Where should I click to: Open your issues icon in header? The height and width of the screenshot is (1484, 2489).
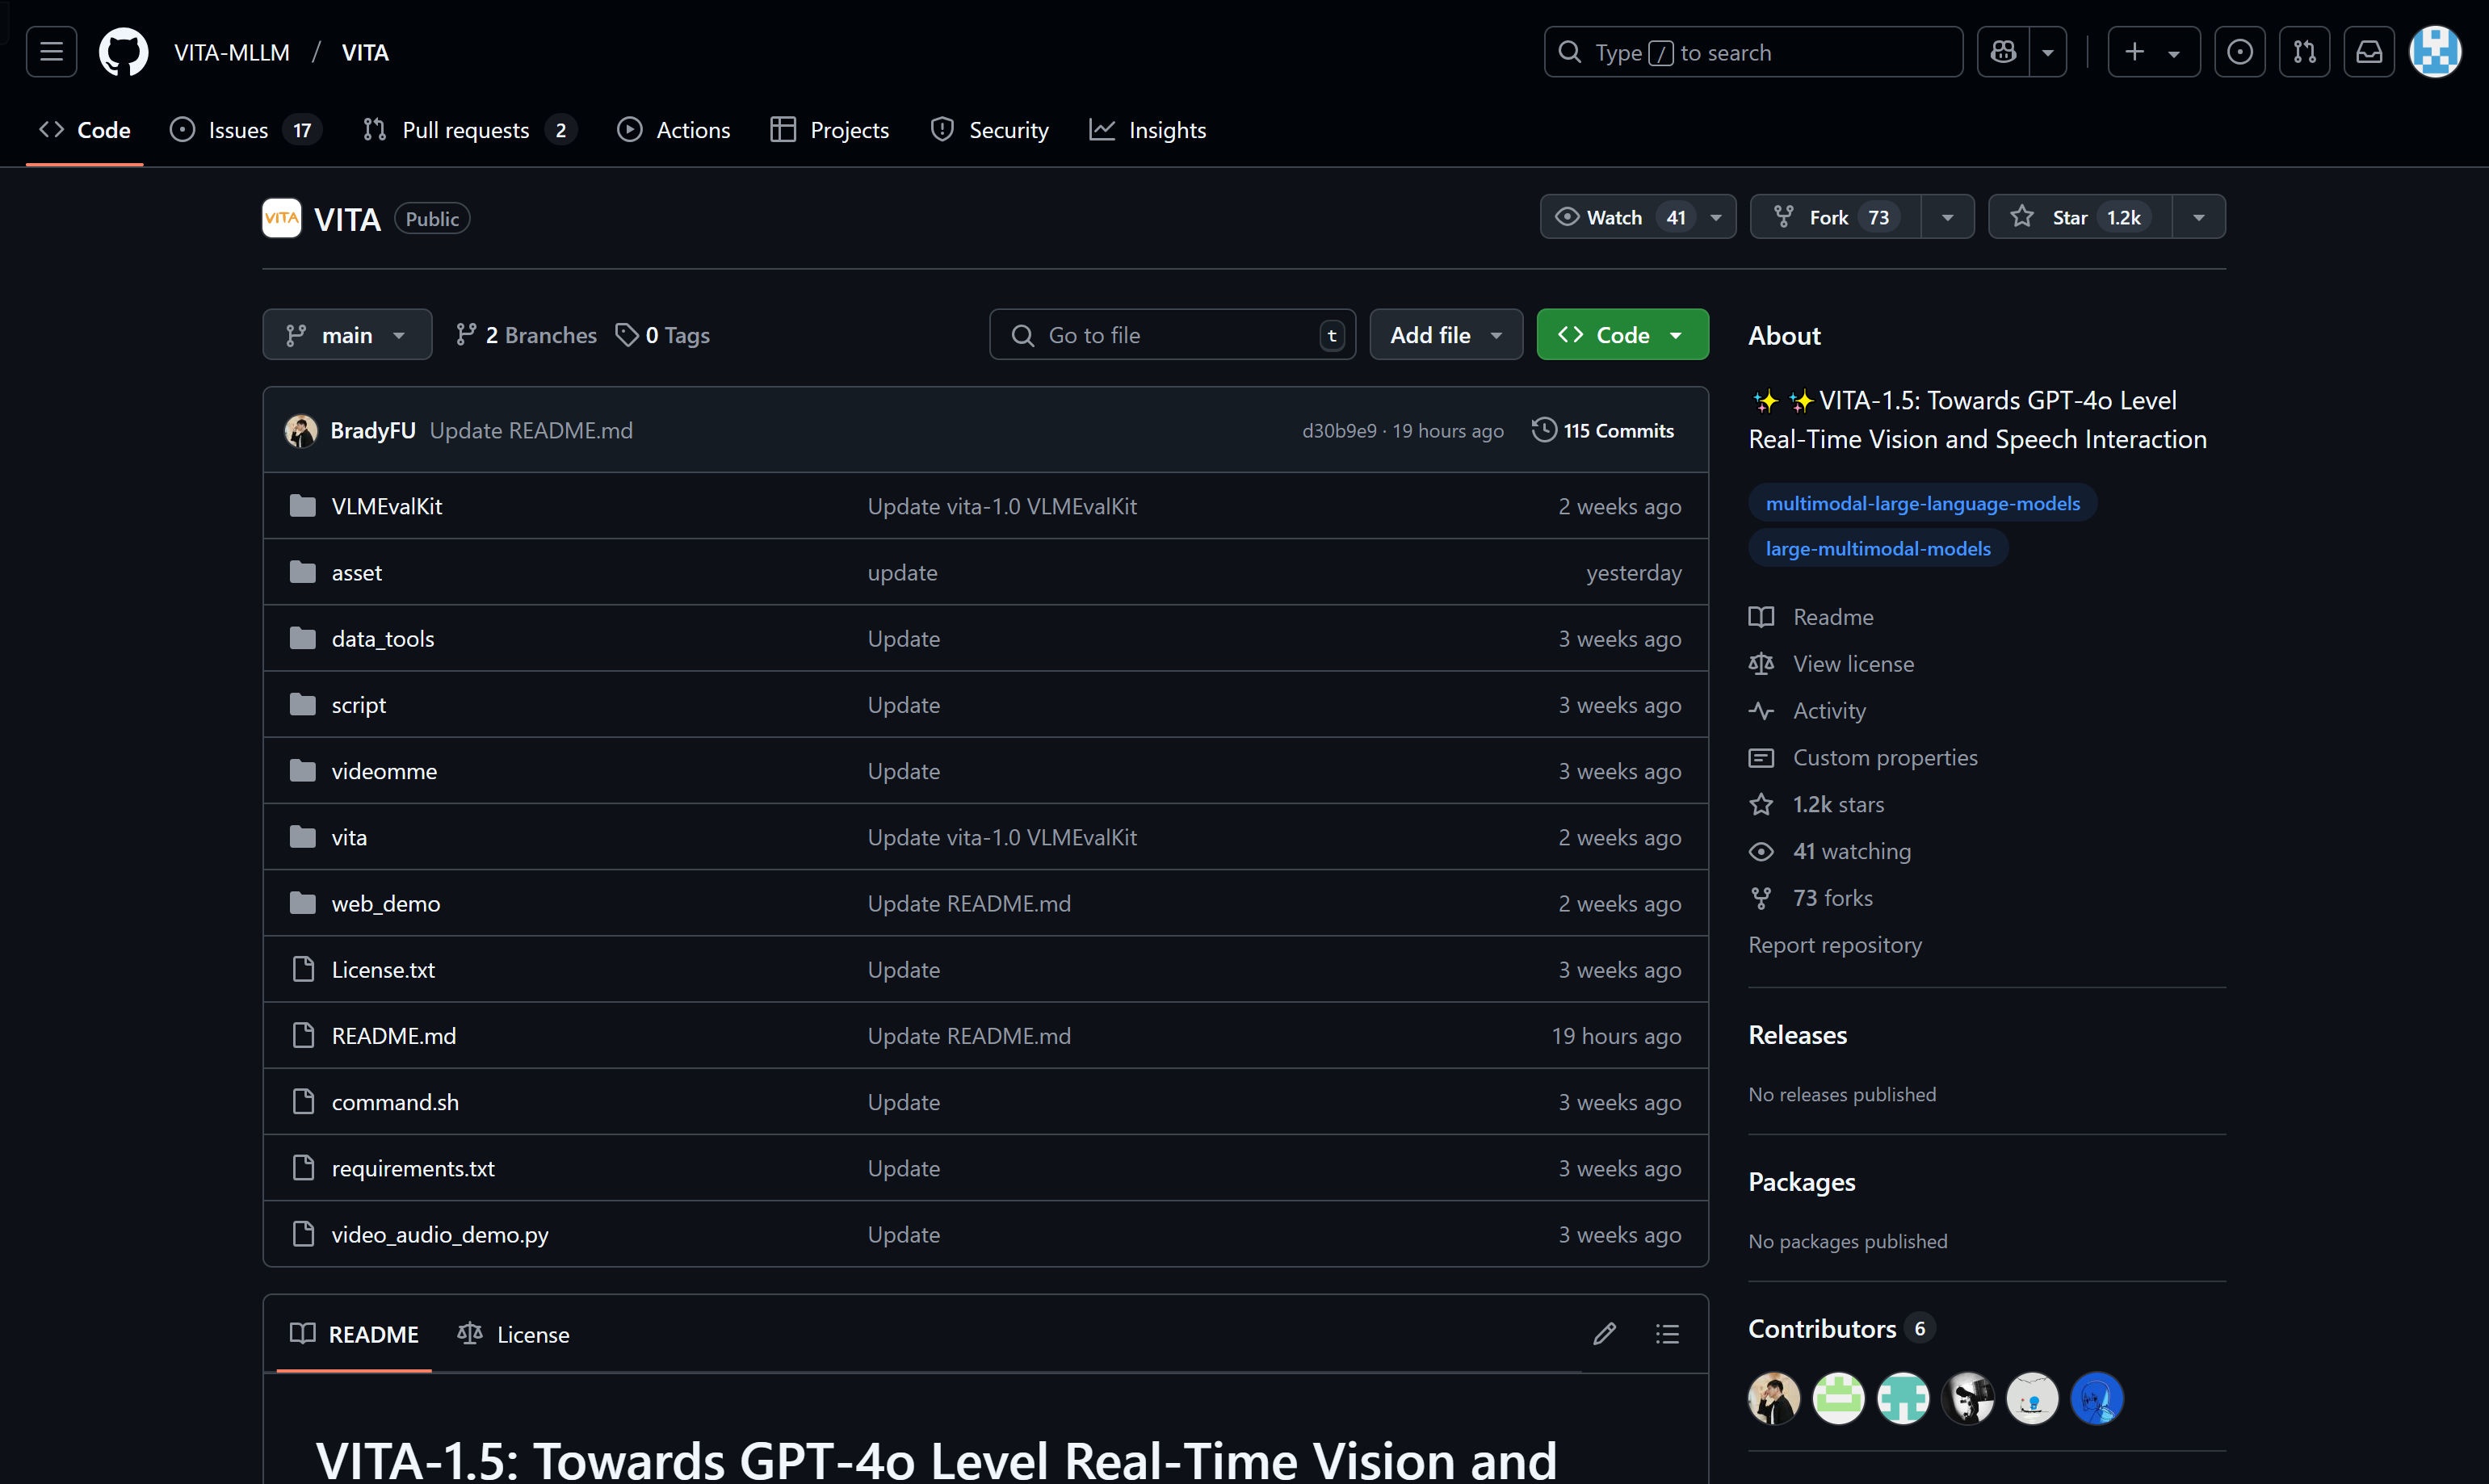(x=2240, y=52)
